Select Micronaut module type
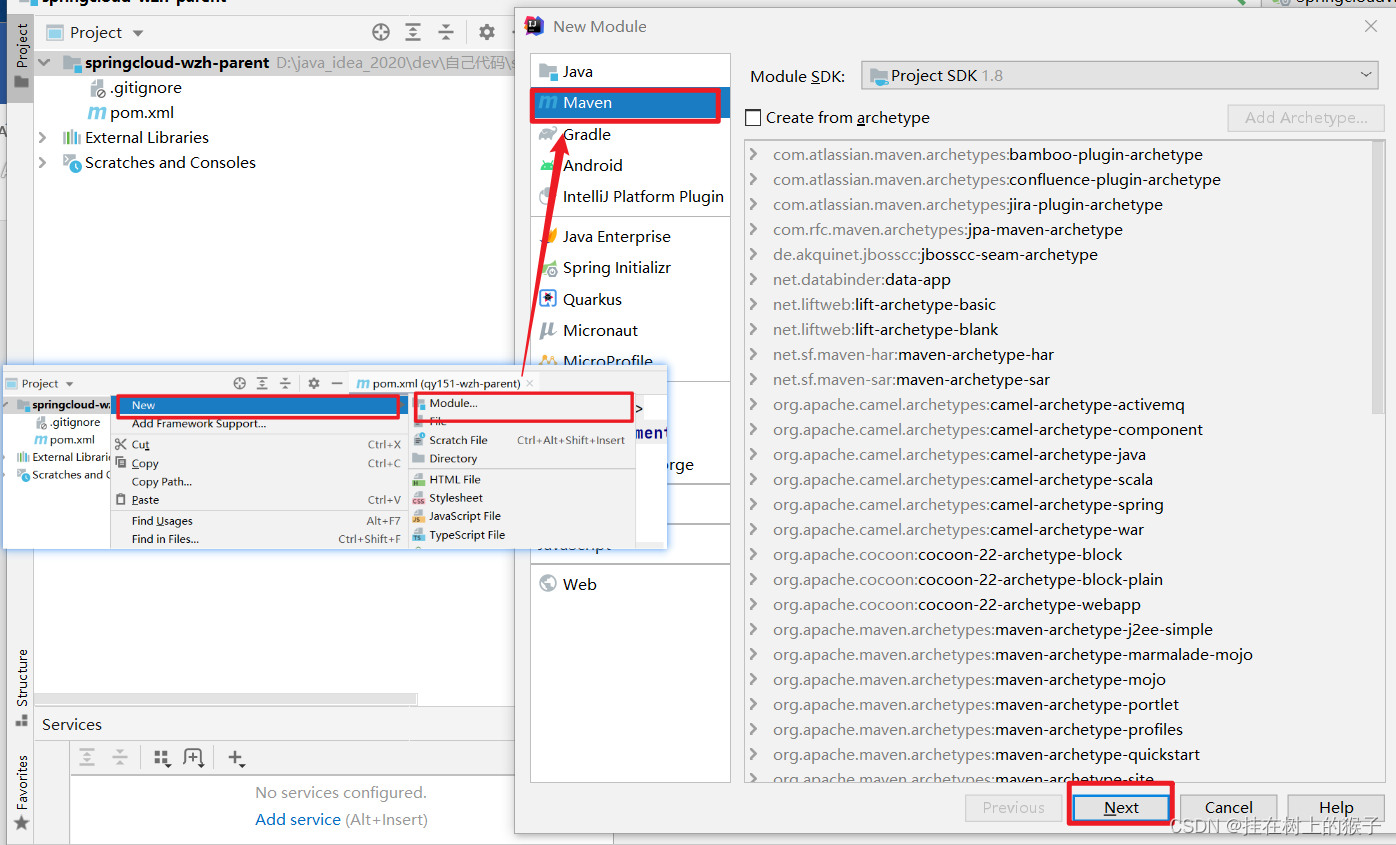The width and height of the screenshot is (1396, 845). pos(630,330)
